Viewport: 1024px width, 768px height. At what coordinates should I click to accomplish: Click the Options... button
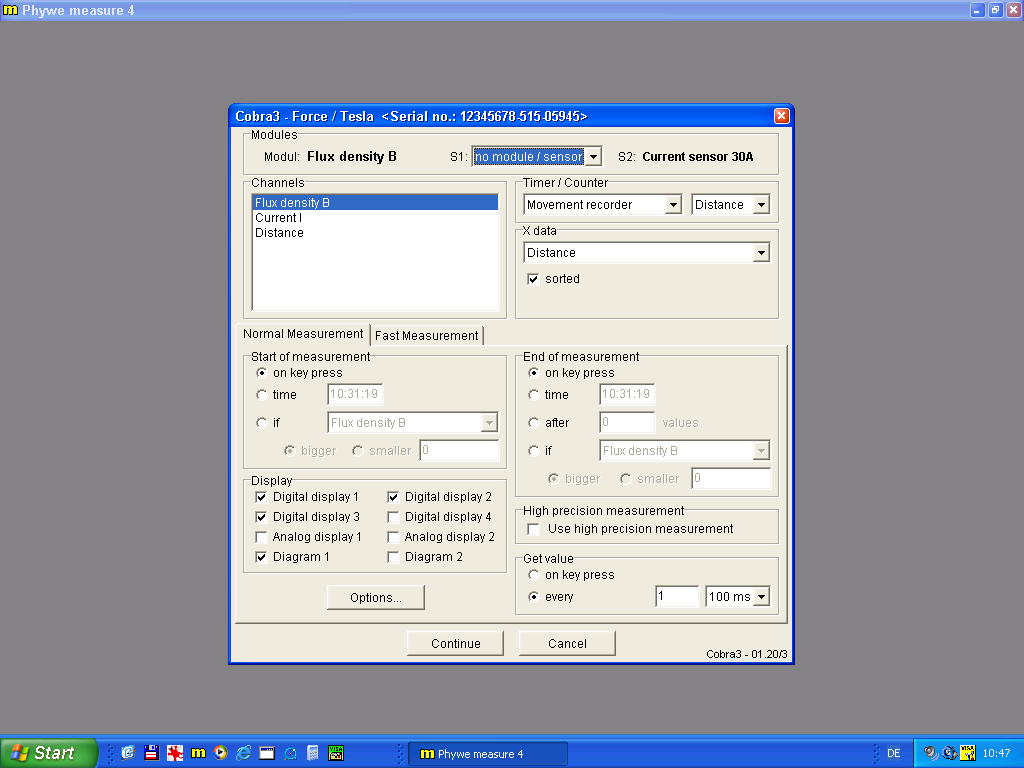(376, 598)
